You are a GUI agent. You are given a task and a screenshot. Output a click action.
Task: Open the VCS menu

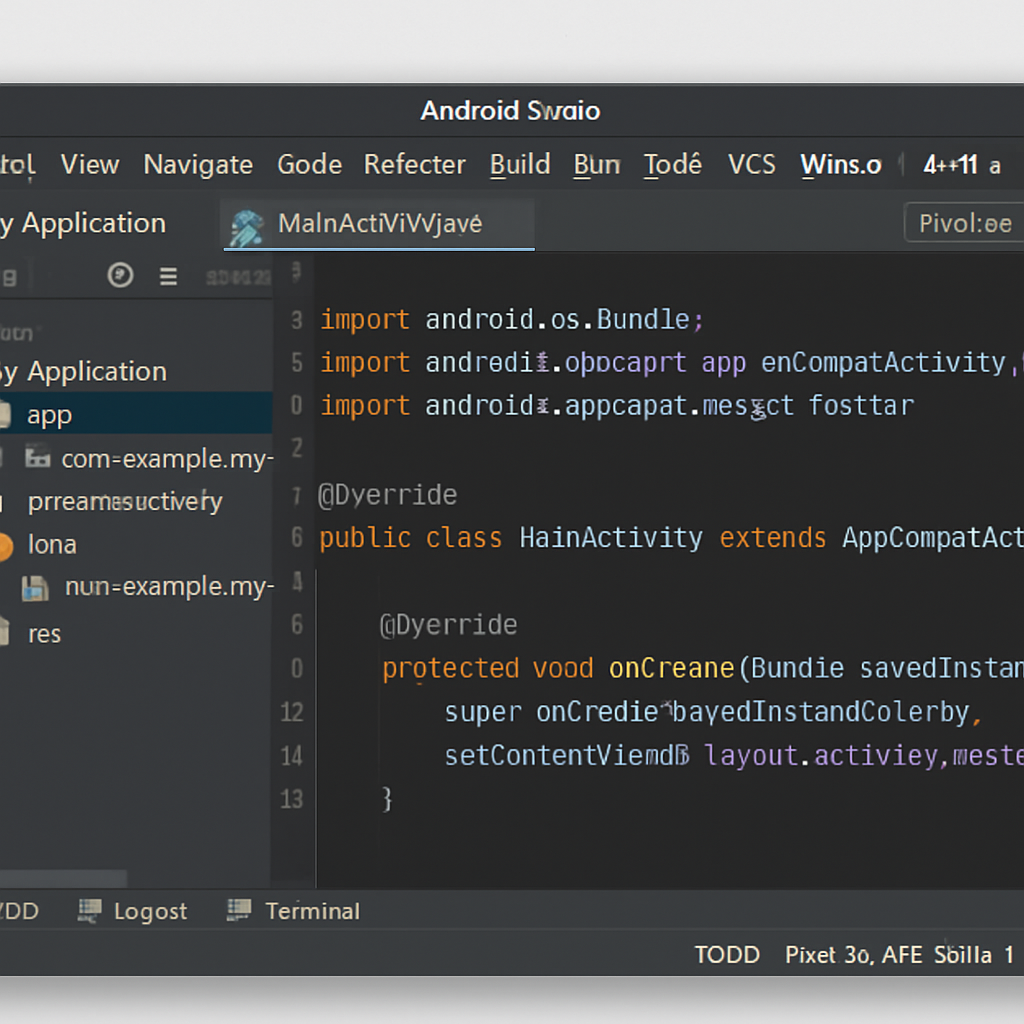752,165
